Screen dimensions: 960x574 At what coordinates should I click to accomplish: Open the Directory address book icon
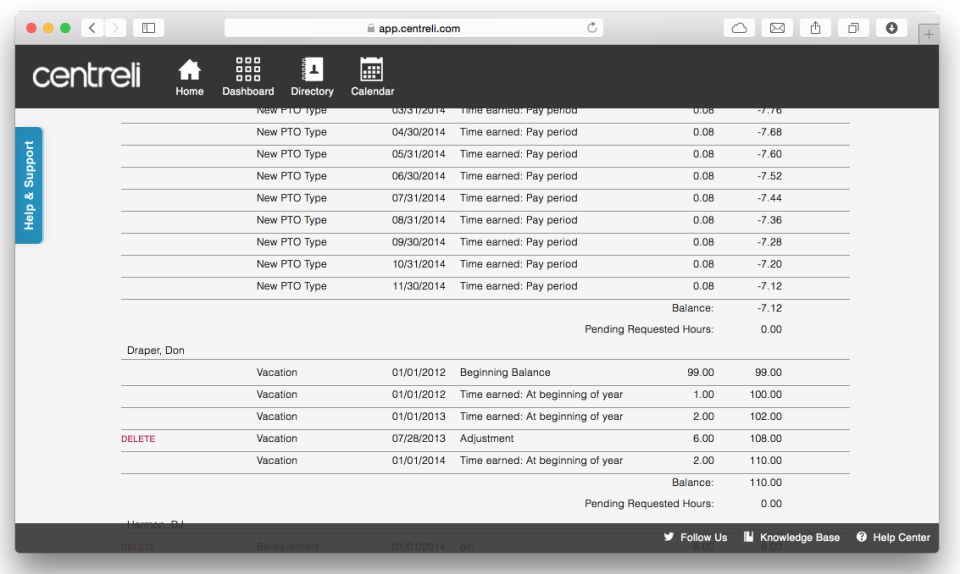tap(312, 69)
